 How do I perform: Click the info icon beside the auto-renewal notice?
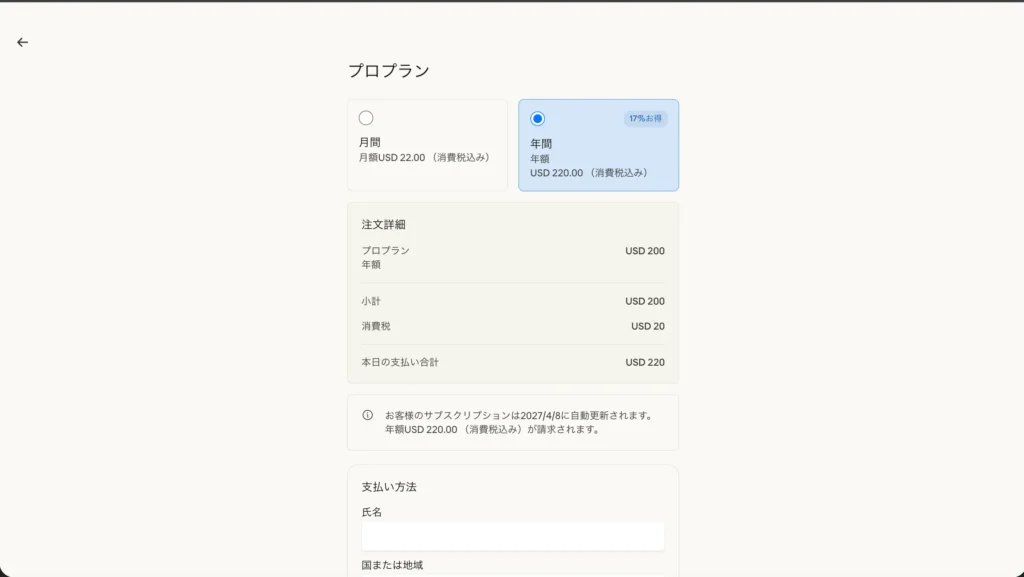click(x=367, y=415)
